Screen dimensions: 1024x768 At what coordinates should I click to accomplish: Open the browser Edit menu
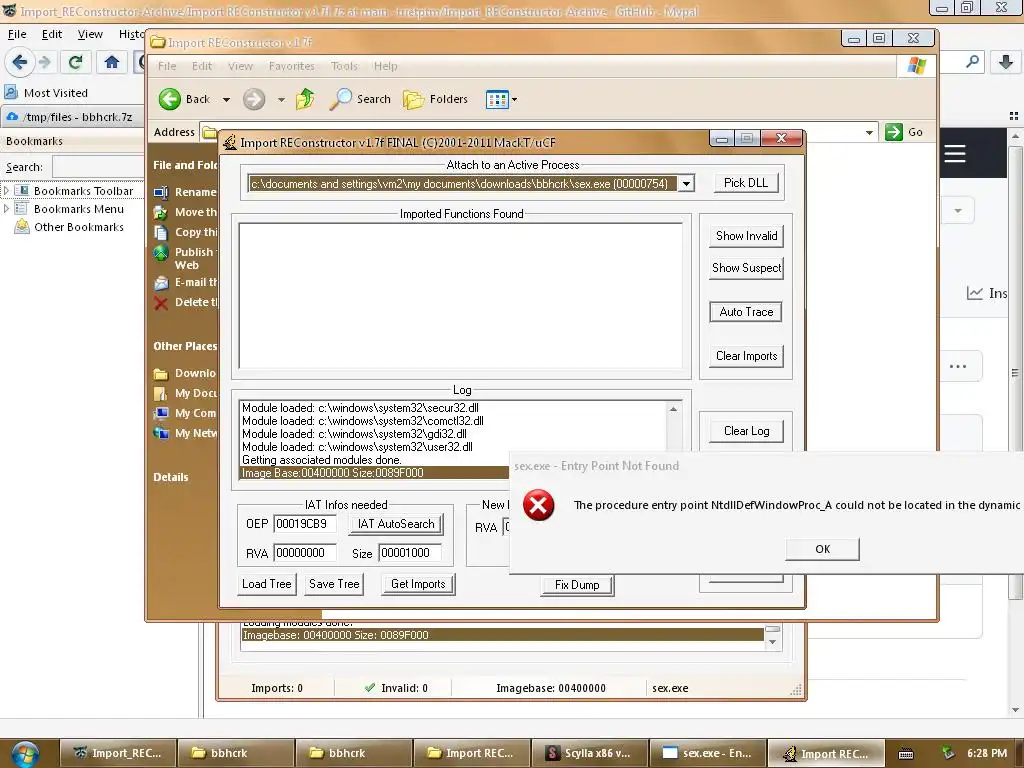point(52,34)
